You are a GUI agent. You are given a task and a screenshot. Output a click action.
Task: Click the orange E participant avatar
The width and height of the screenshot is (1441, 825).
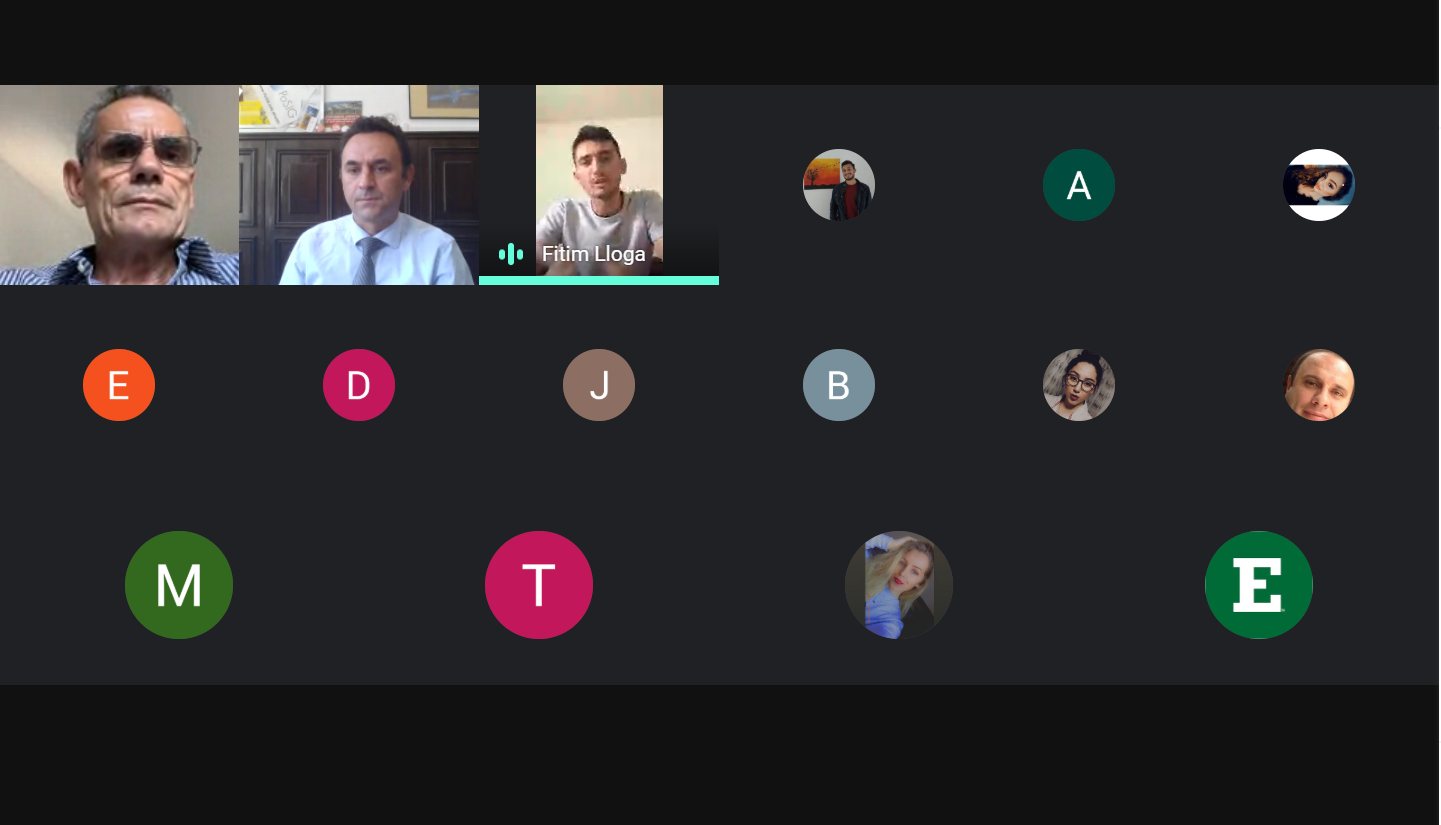pyautogui.click(x=119, y=385)
